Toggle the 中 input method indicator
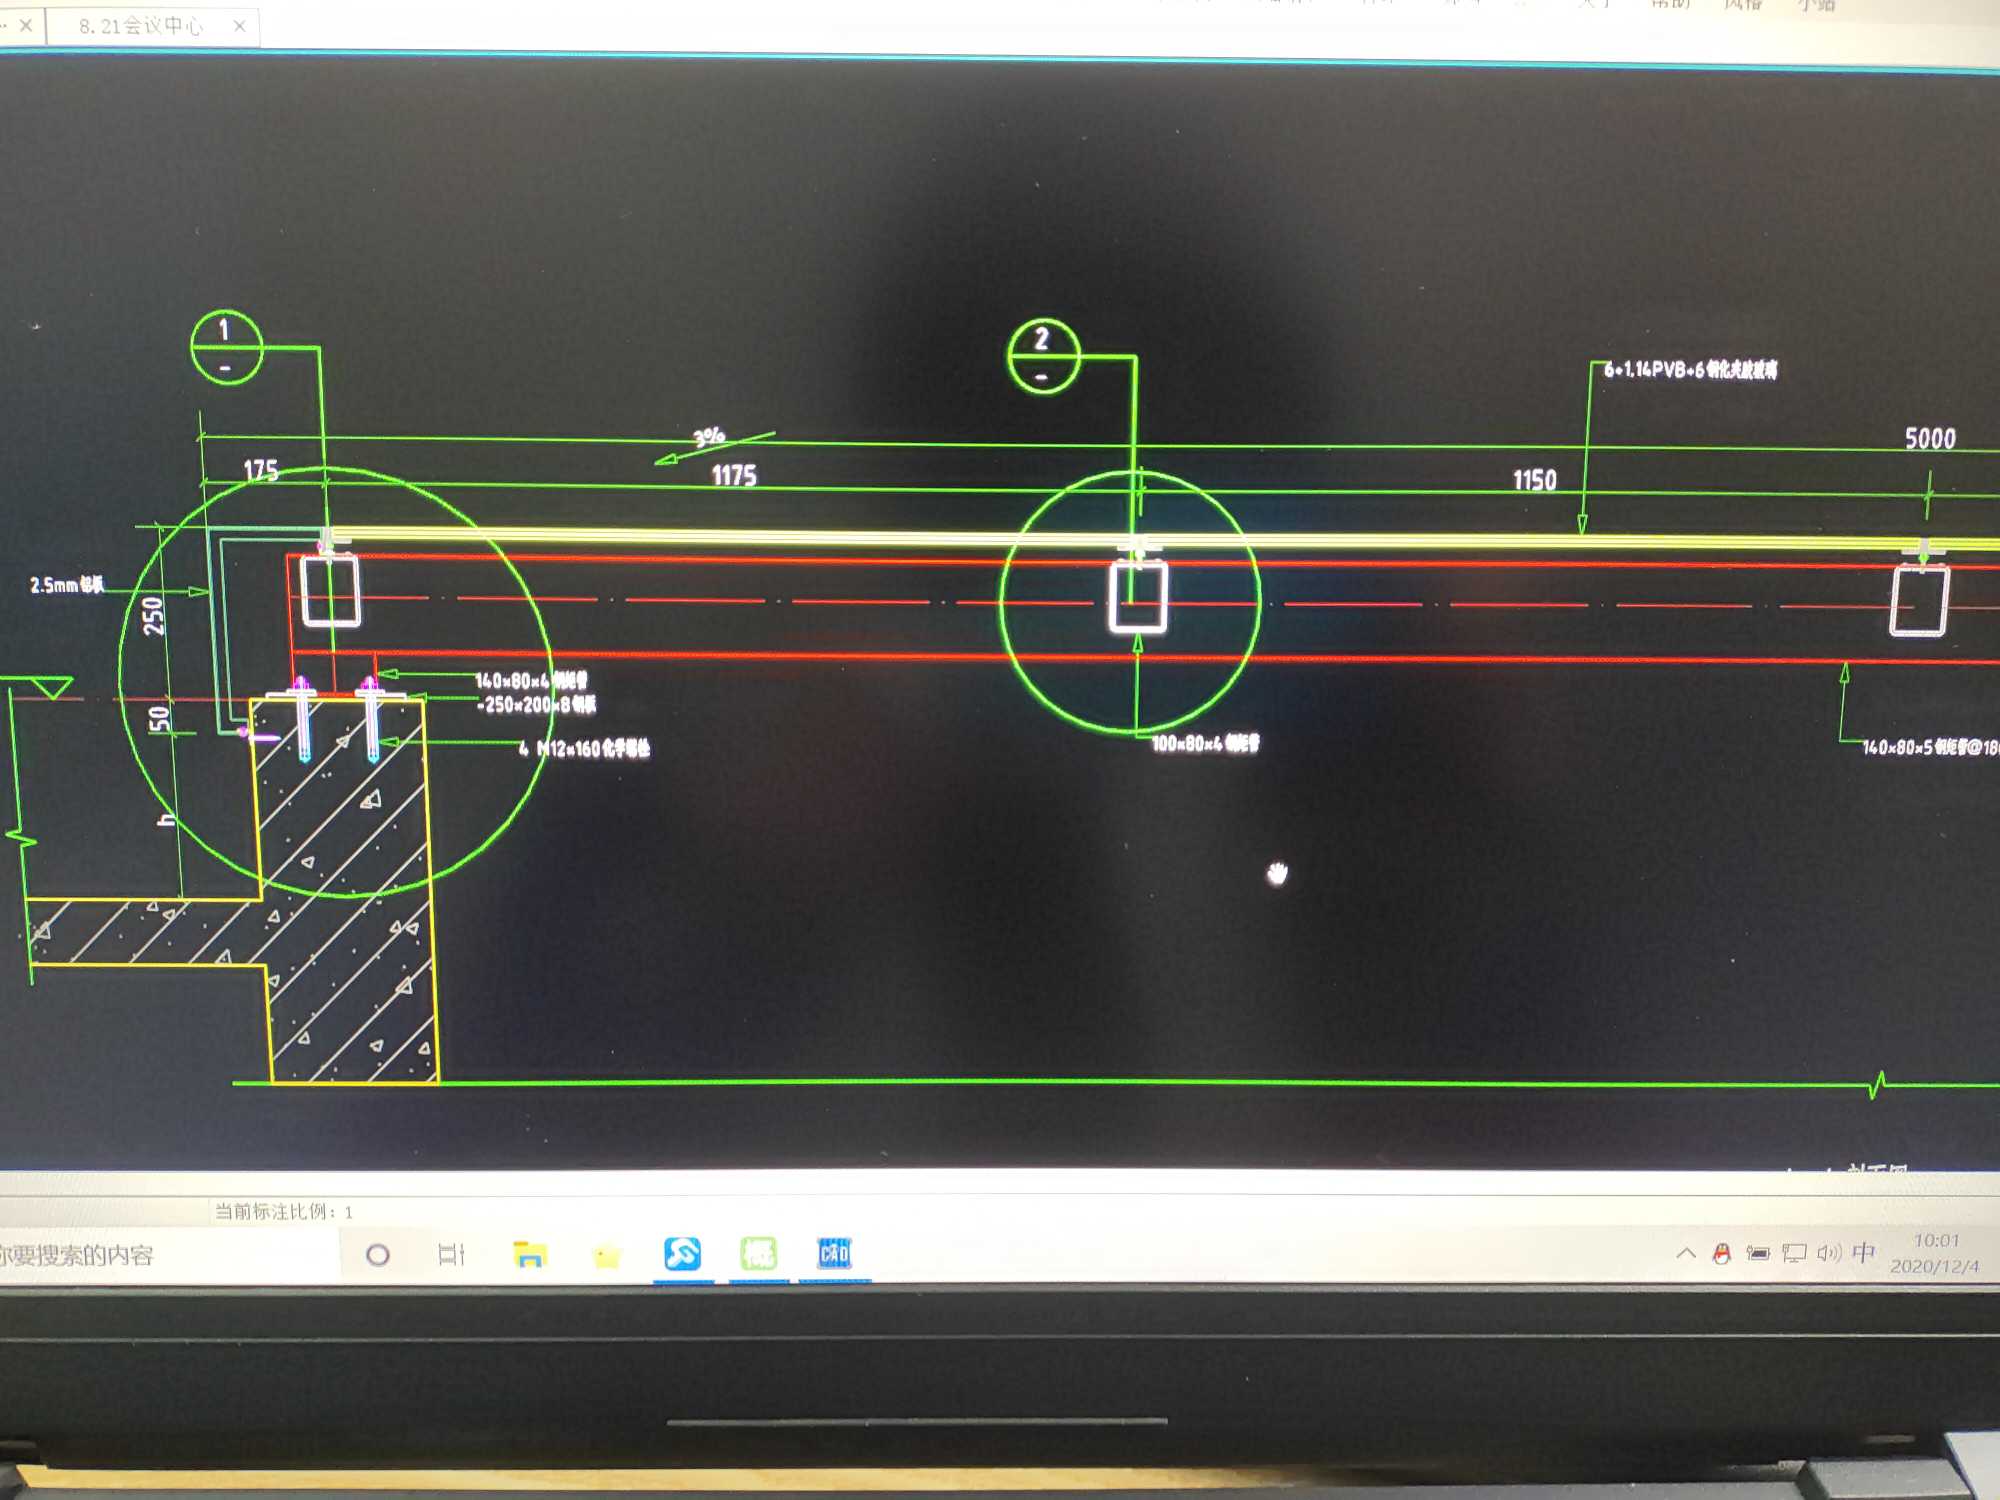Image resolution: width=2000 pixels, height=1500 pixels. [x=1863, y=1252]
